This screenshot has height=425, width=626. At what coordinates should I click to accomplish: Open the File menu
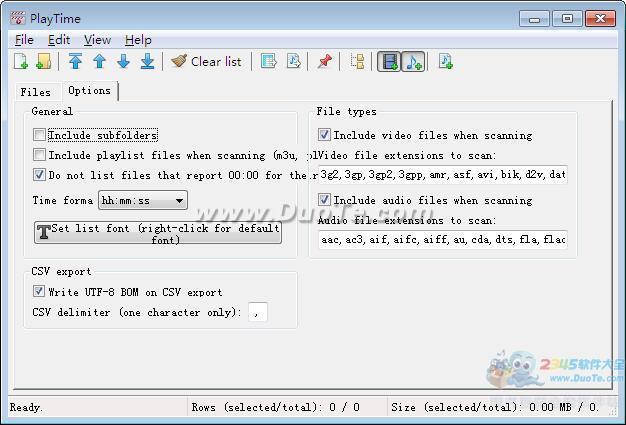point(24,40)
